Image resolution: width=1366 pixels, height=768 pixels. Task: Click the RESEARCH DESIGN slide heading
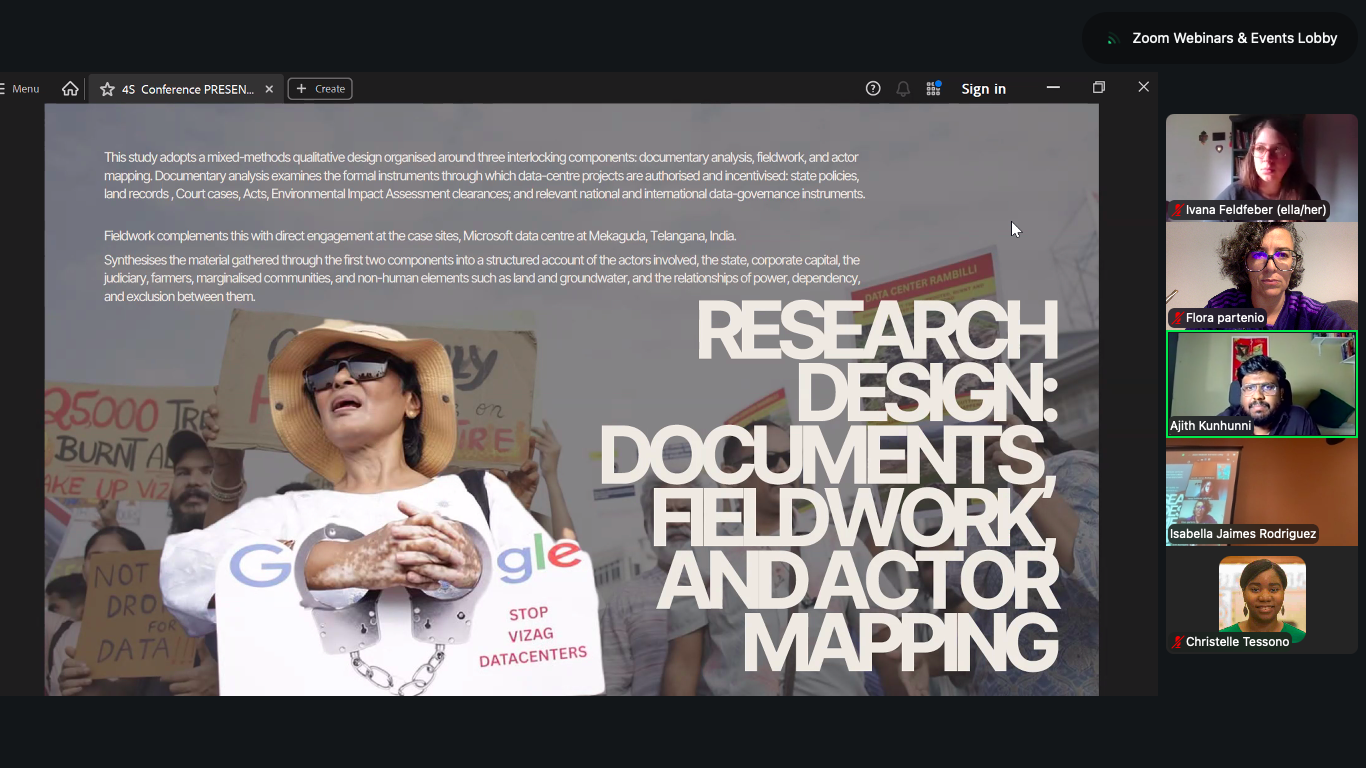click(x=828, y=486)
